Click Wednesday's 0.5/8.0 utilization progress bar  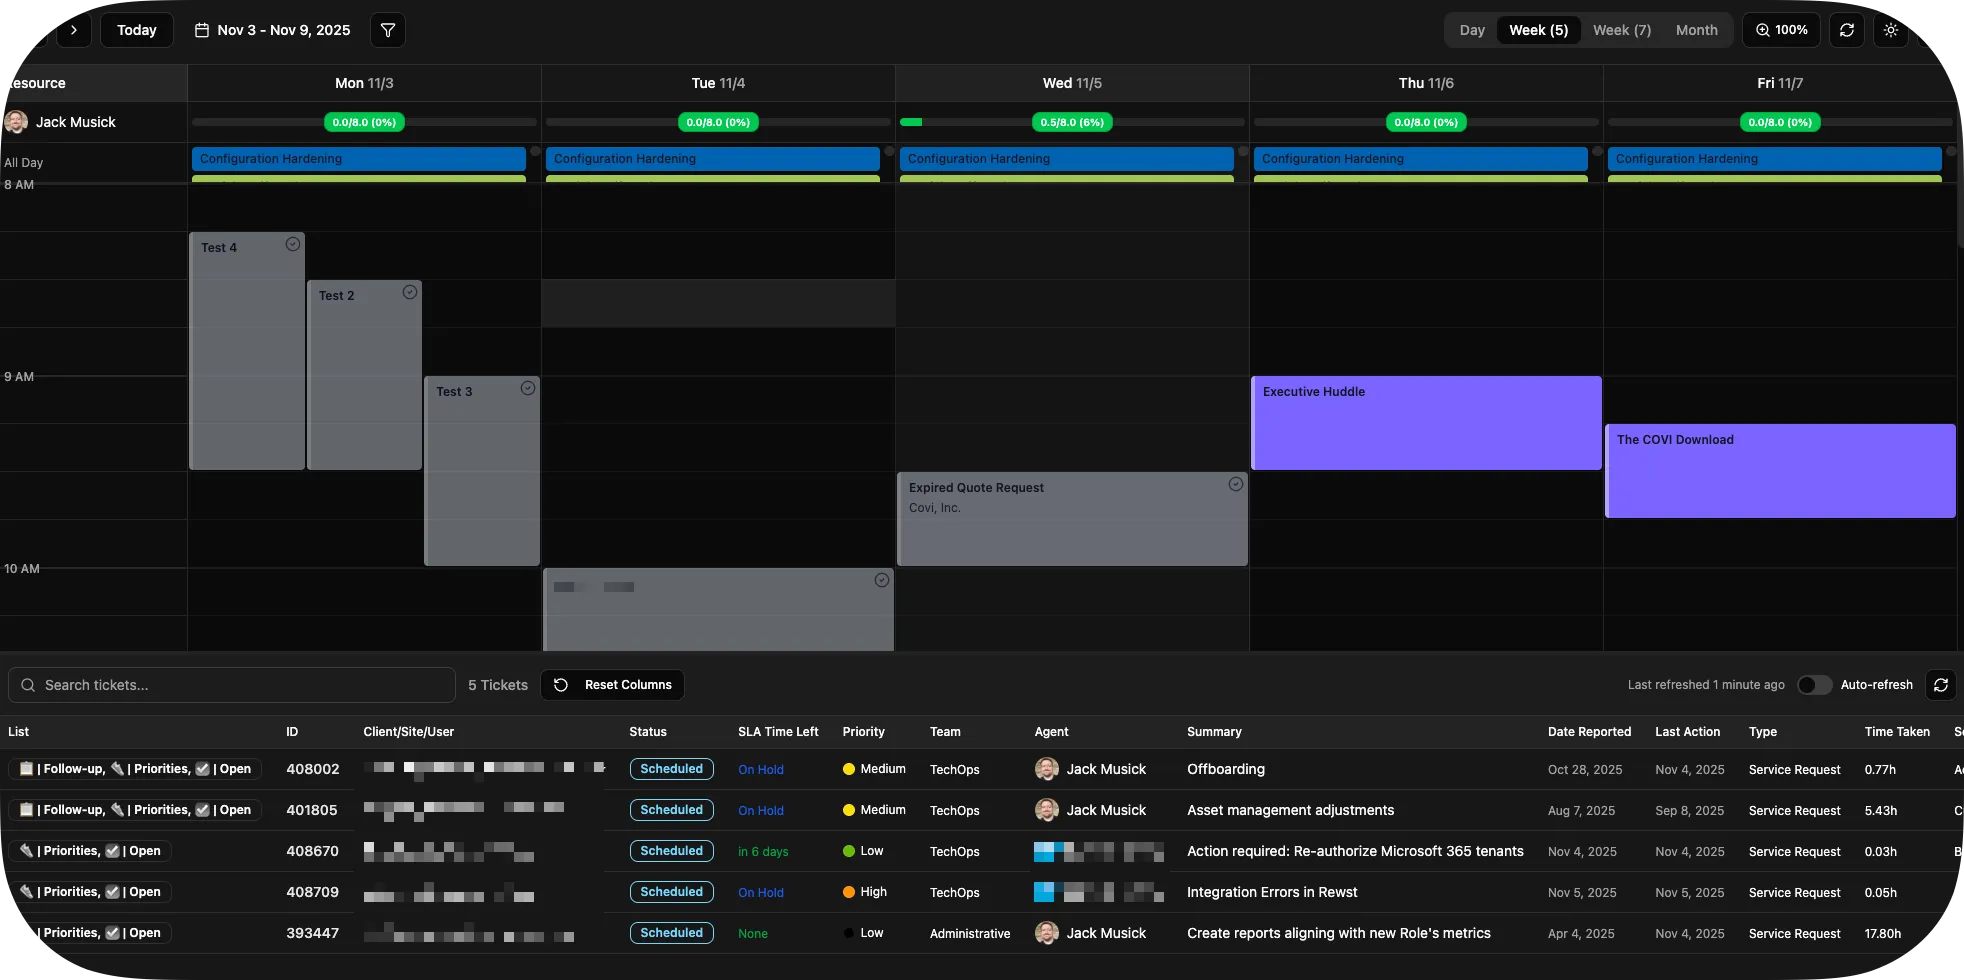(x=1072, y=122)
